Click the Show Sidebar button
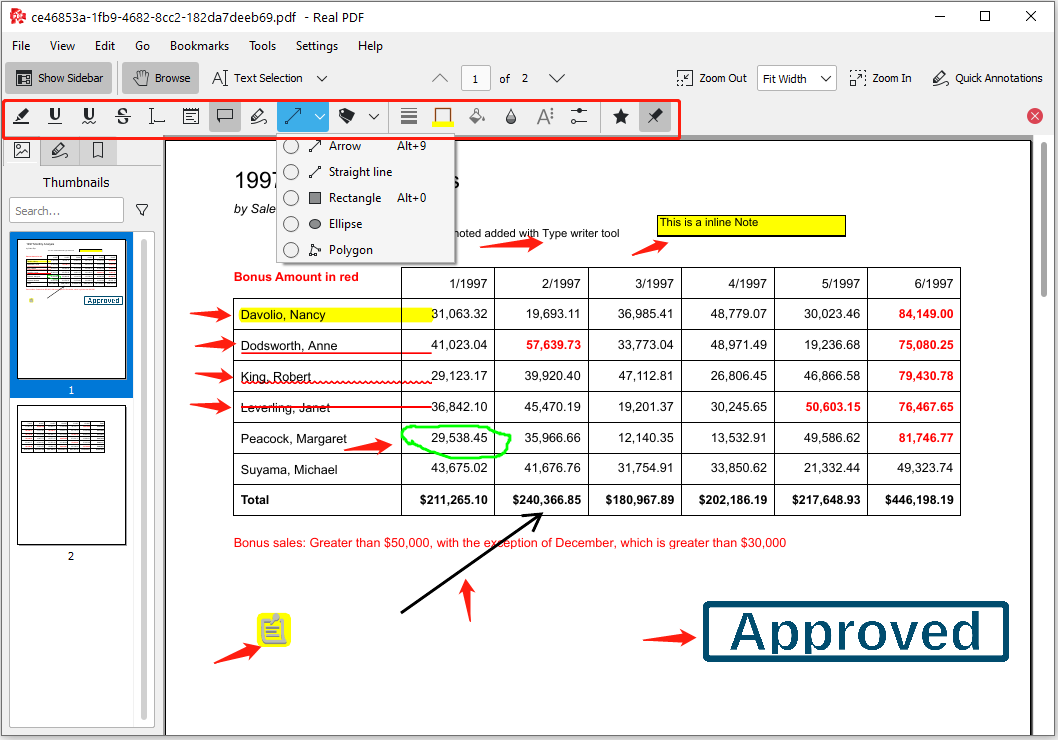Viewport: 1058px width, 740px height. (x=57, y=78)
